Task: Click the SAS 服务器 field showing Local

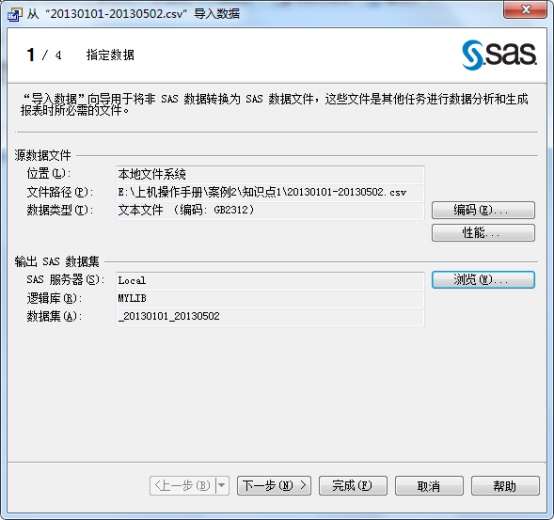Action: [x=270, y=280]
